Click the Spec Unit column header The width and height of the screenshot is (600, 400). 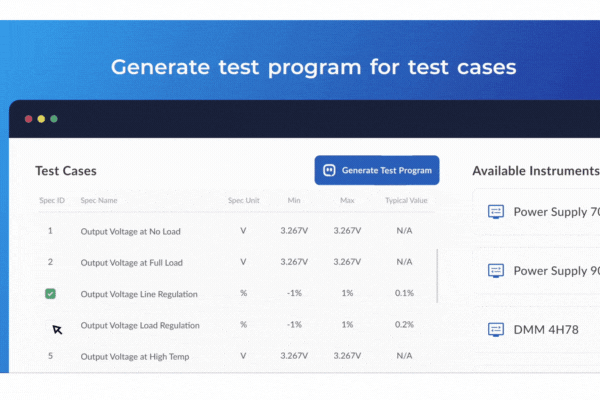(243, 200)
